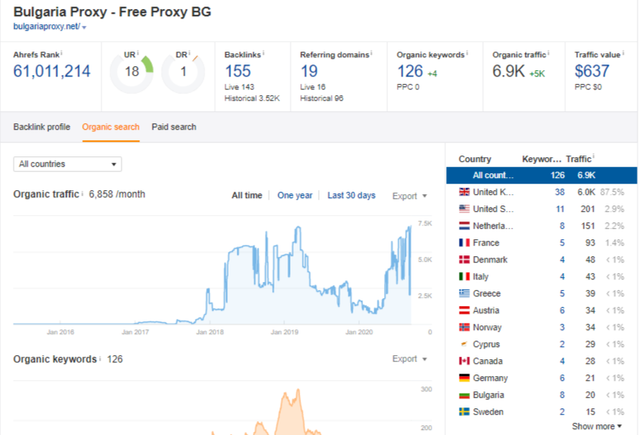Screen dimensions: 640x435
Task: Click the United States flag icon
Action: pos(464,209)
